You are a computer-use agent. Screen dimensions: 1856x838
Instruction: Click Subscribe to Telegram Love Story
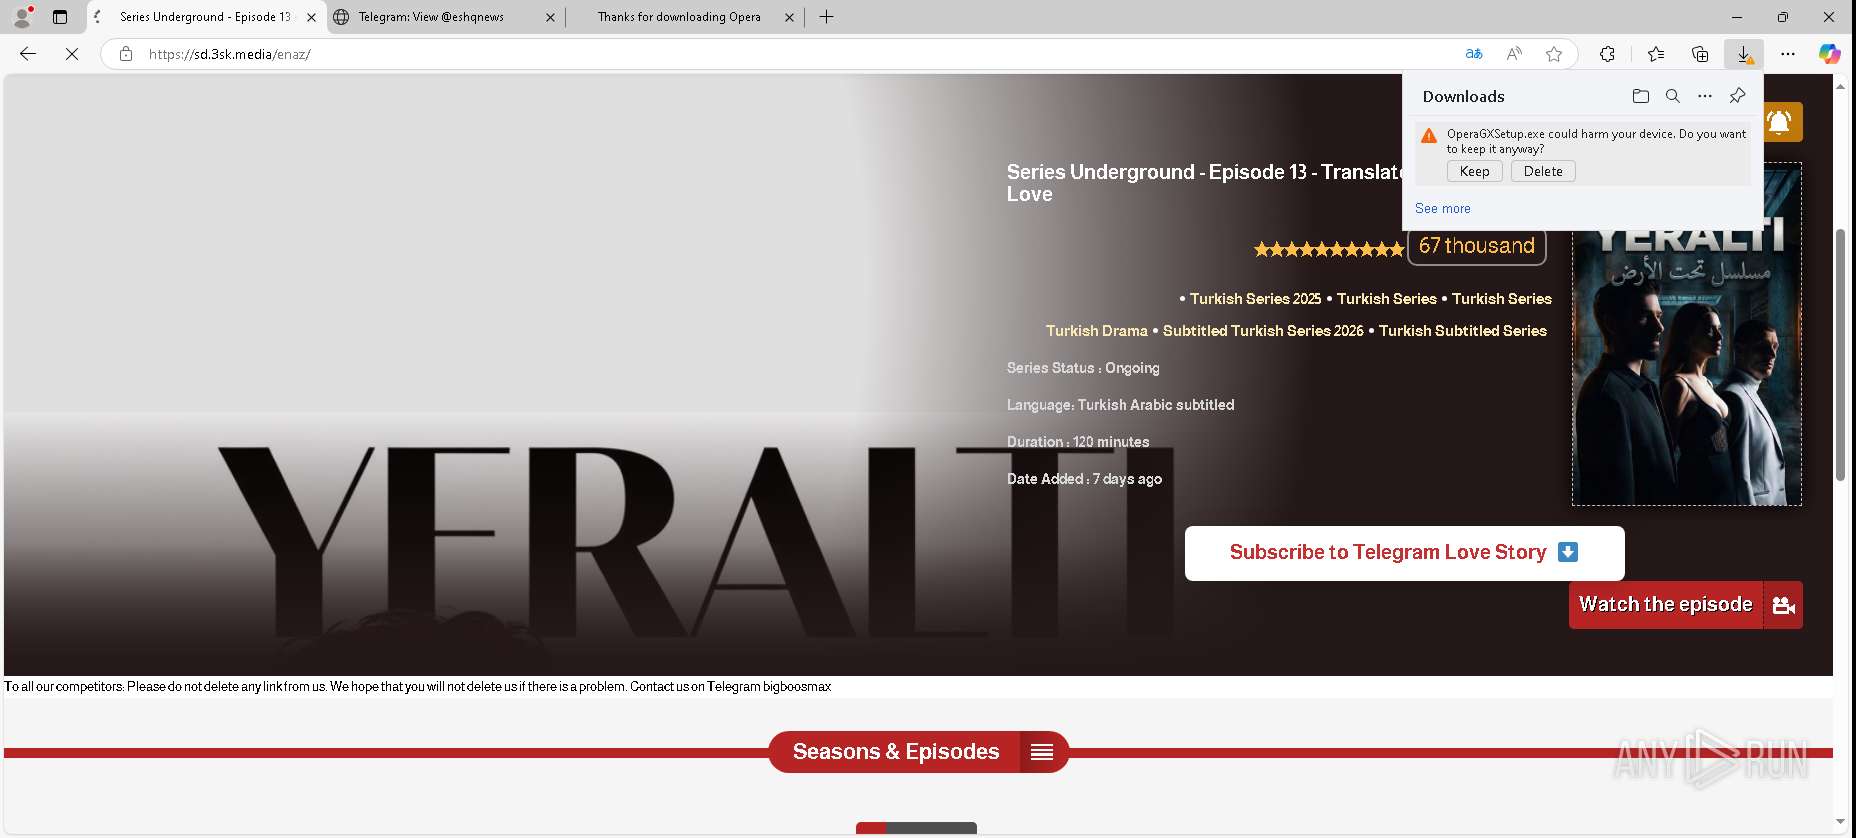pyautogui.click(x=1404, y=553)
